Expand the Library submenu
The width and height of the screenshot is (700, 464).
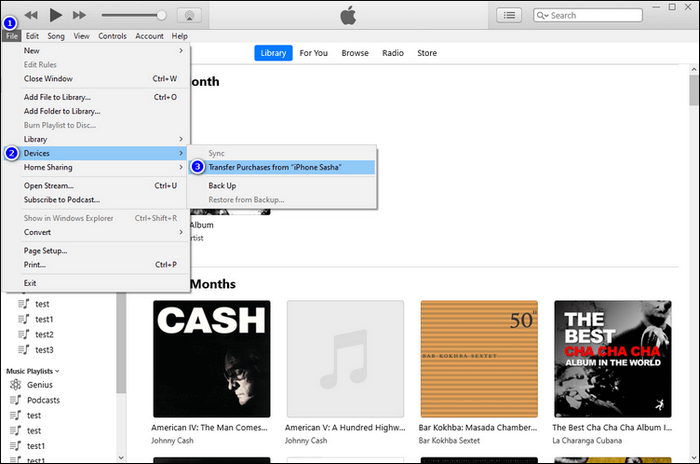coord(97,139)
